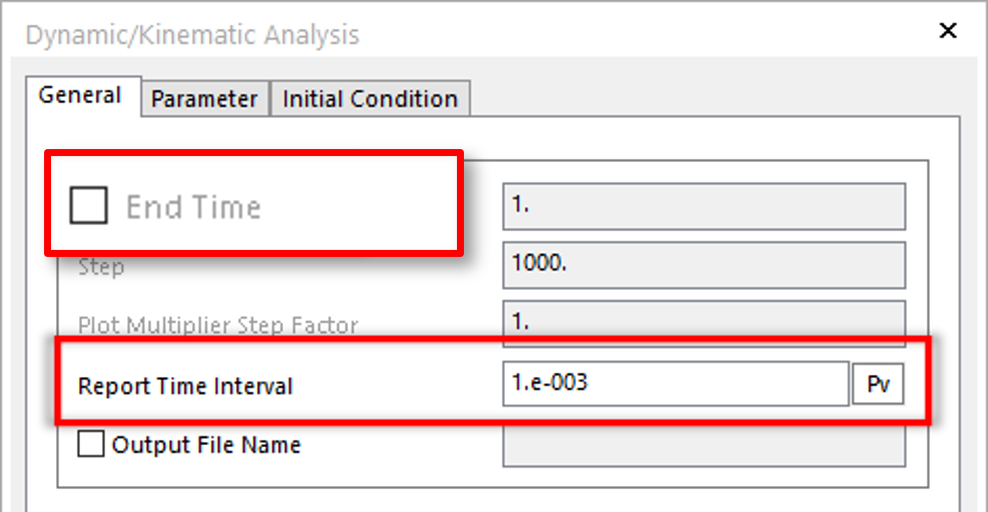Viewport: 988px width, 512px height.
Task: Open the Parameter tab
Action: coord(204,99)
